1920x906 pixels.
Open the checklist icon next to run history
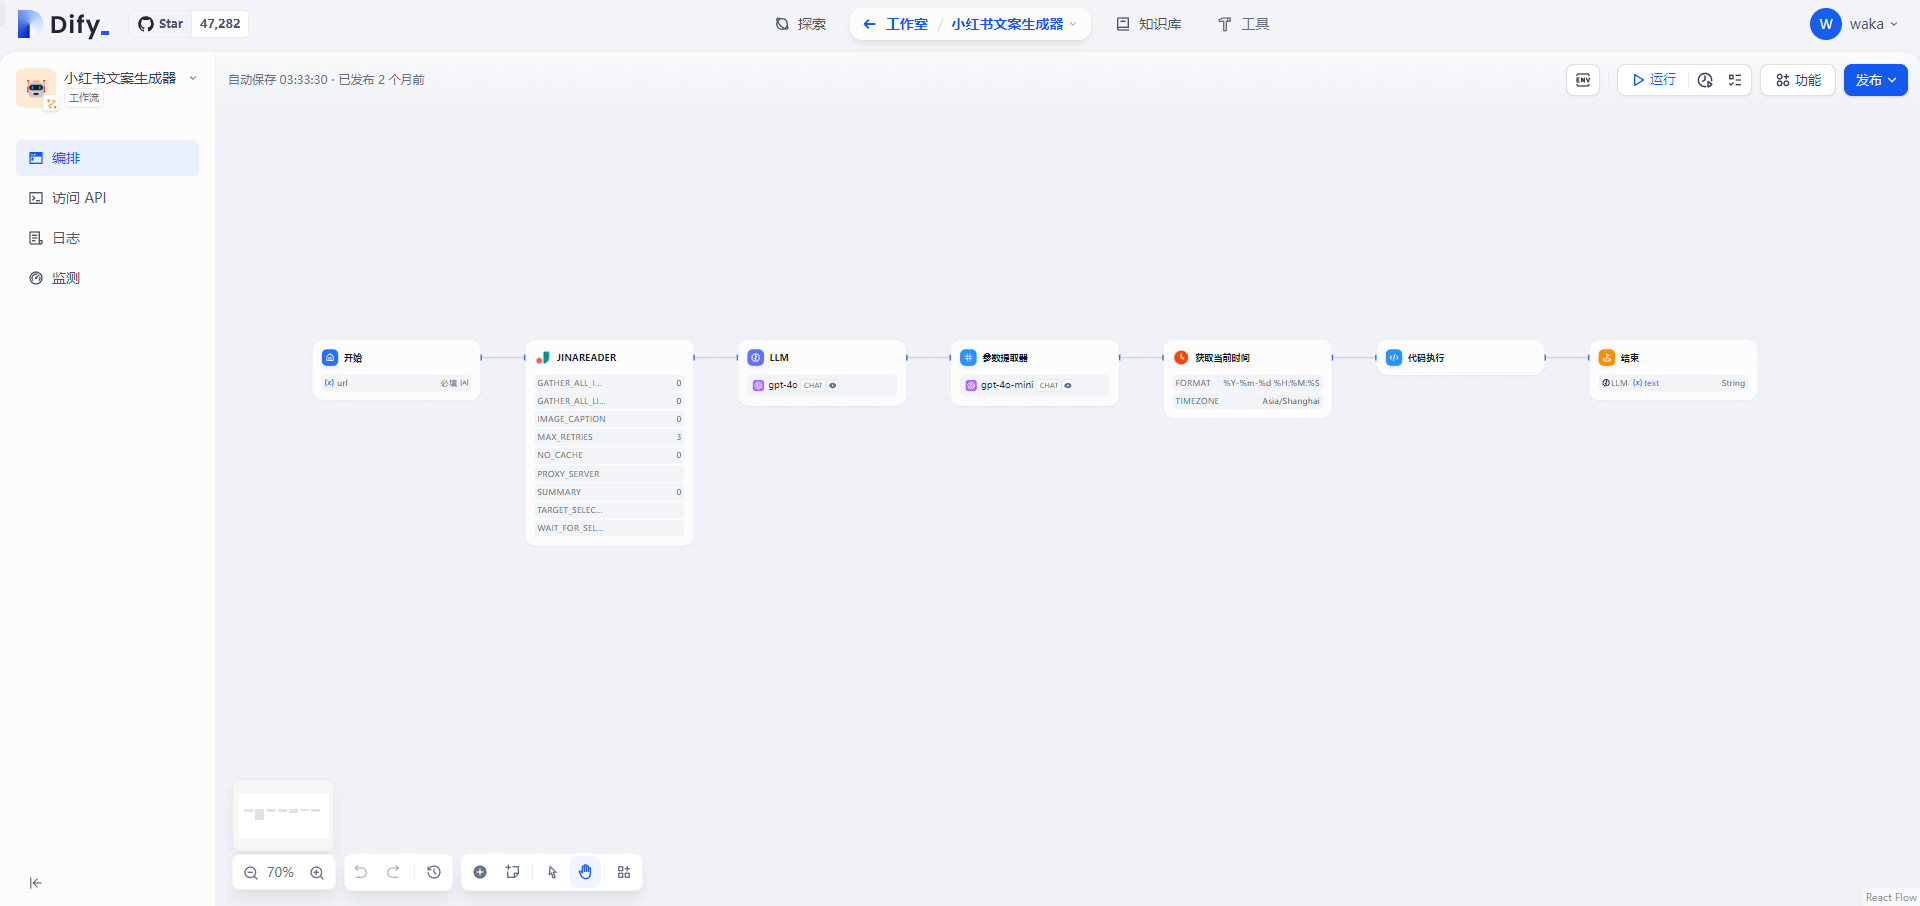[x=1735, y=80]
